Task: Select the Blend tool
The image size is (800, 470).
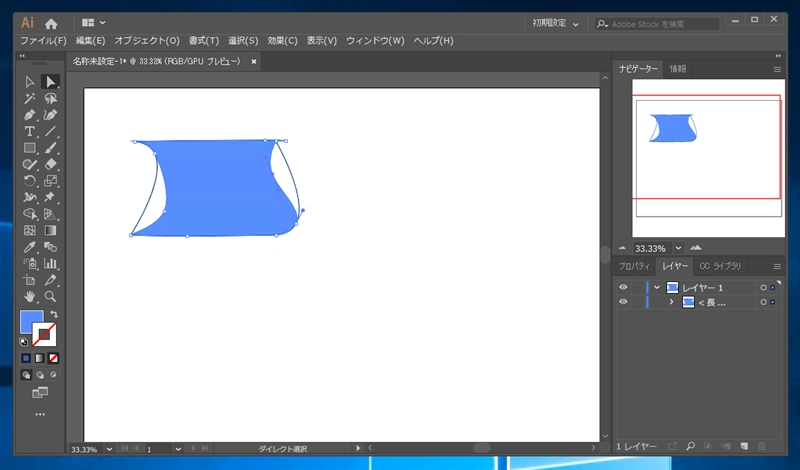Action: pyautogui.click(x=50, y=247)
